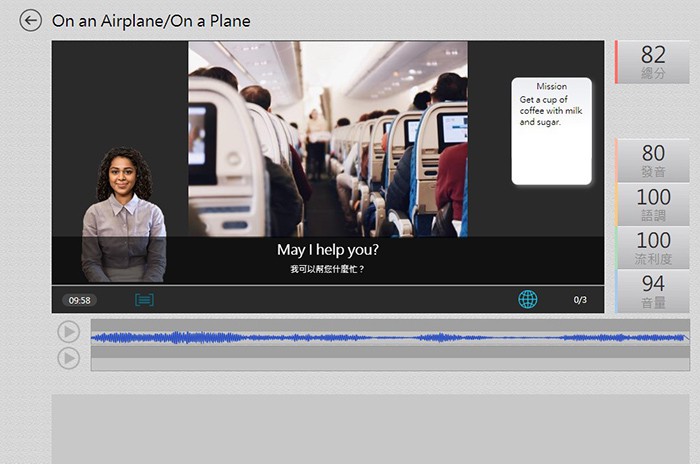Screen dimensions: 700x464
Task: Select the total score 82 panel
Action: (x=653, y=62)
